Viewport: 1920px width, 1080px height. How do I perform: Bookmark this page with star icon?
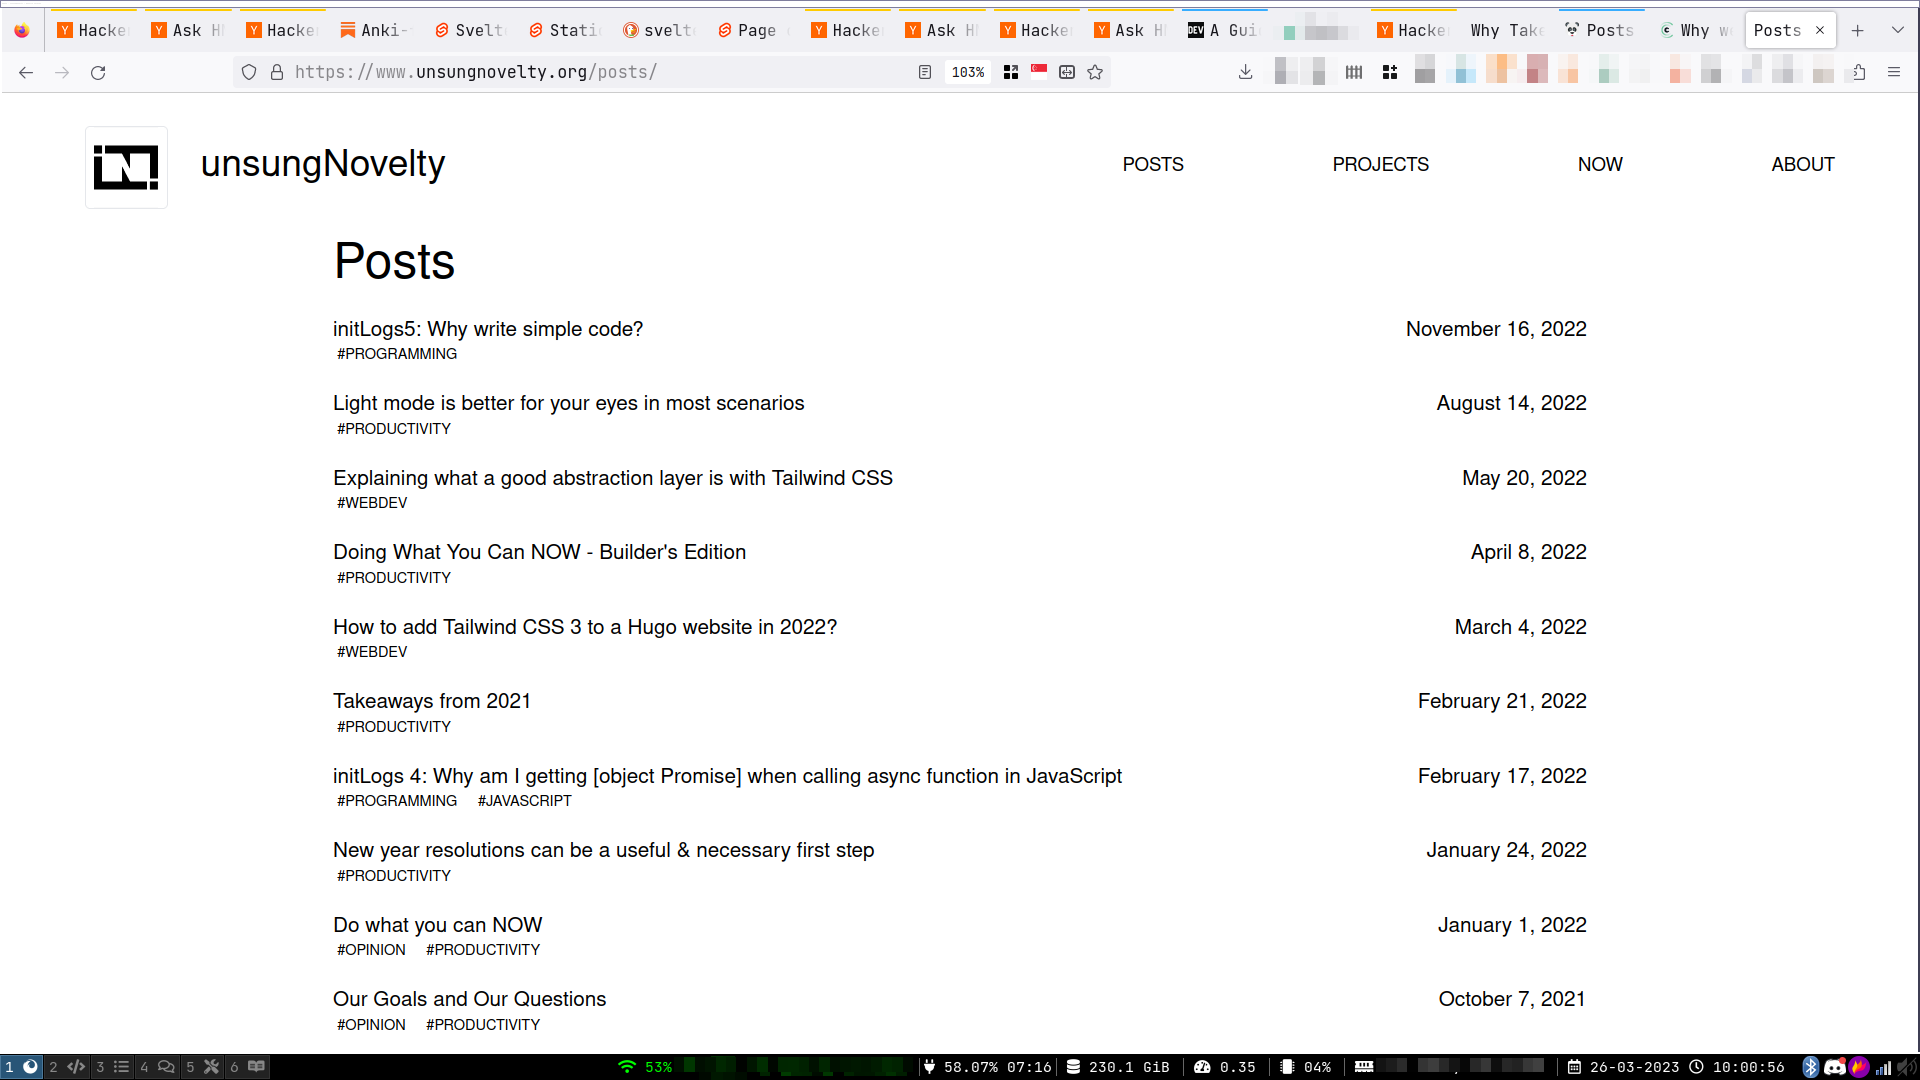click(1095, 72)
